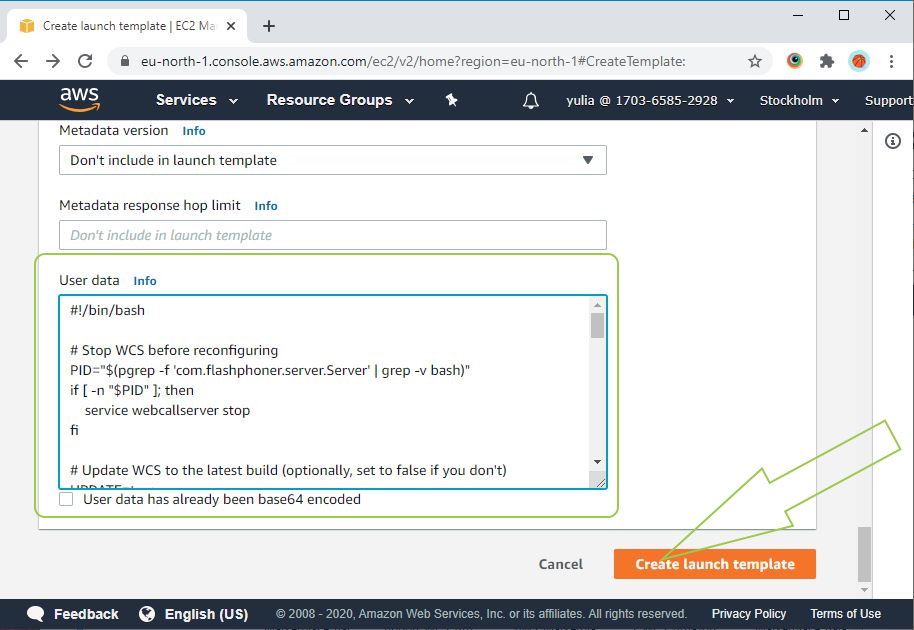Click the page vertical scrollbar thumb
914x630 pixels.
(x=864, y=554)
